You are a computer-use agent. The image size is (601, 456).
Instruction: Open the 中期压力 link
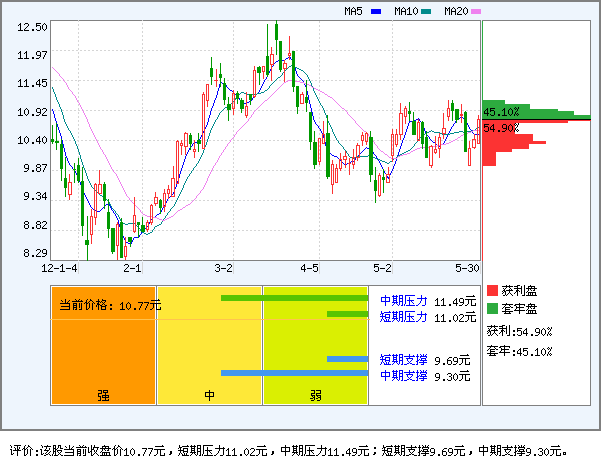coord(403,300)
